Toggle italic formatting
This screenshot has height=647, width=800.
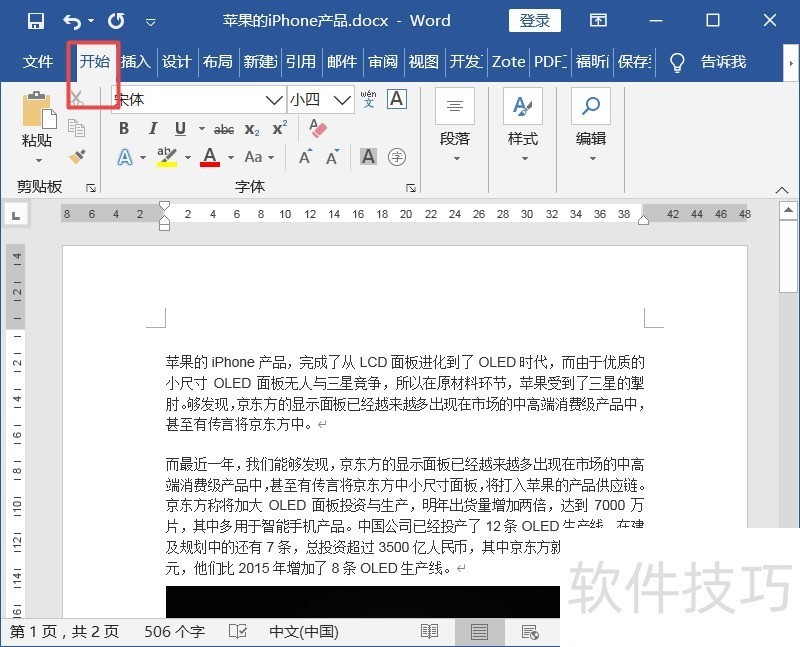(153, 129)
